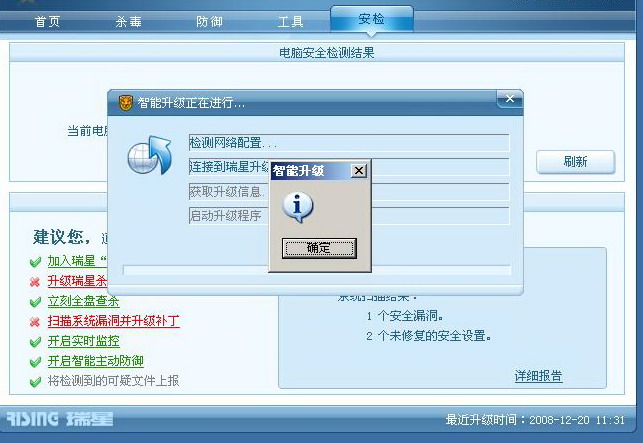
Task: Click the blue info icon in dialog
Action: (x=298, y=207)
